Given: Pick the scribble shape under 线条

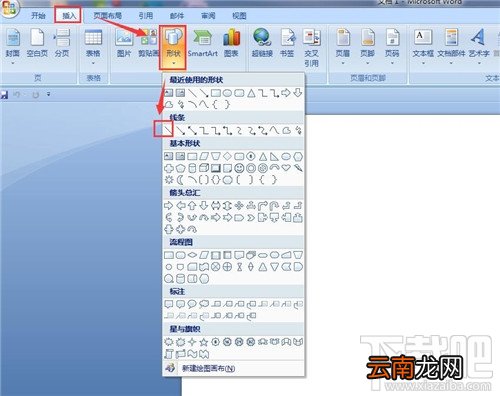Looking at the screenshot, I should point(298,131).
